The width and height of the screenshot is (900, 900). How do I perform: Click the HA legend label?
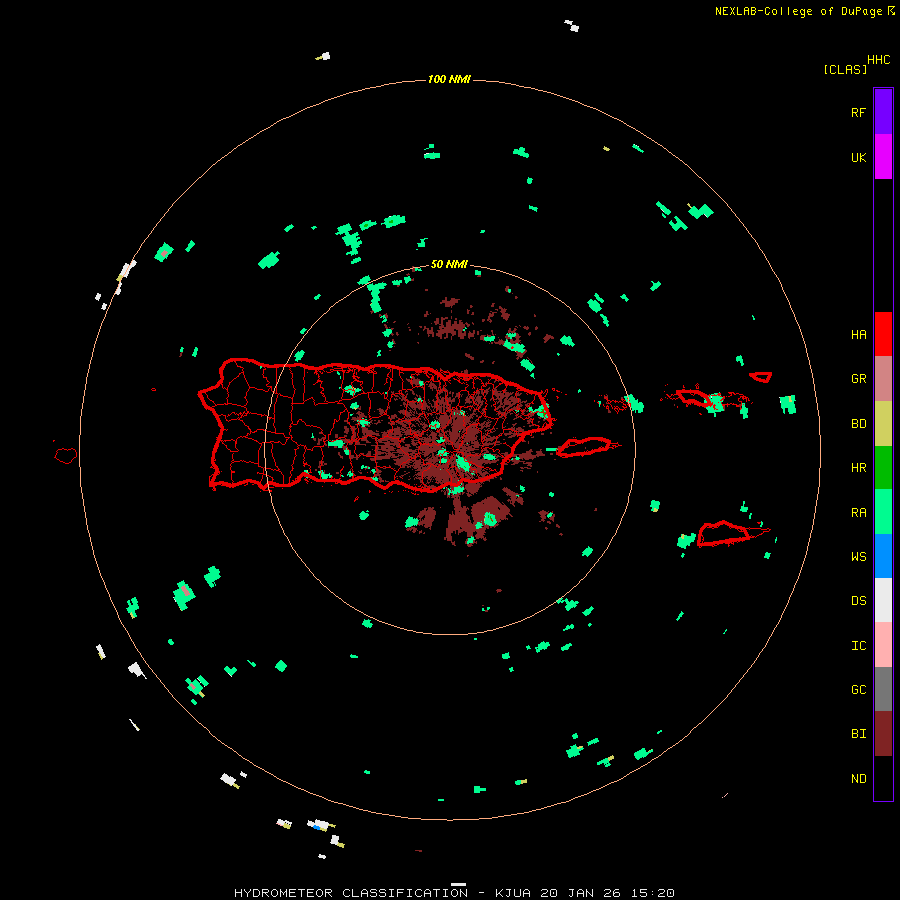pyautogui.click(x=858, y=335)
